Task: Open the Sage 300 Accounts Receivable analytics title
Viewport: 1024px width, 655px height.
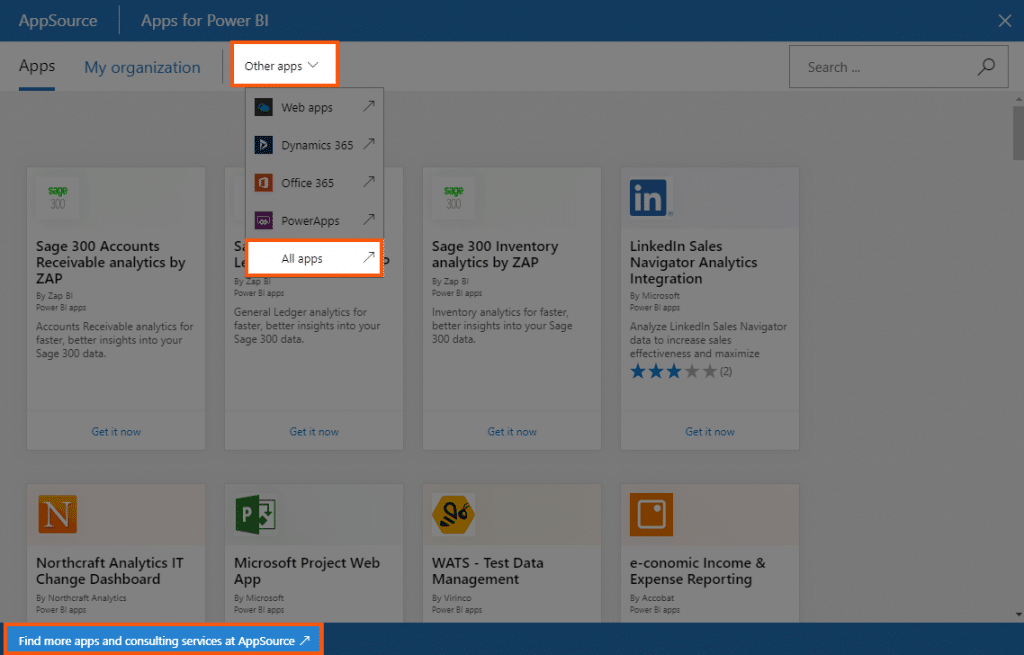Action: pos(110,263)
